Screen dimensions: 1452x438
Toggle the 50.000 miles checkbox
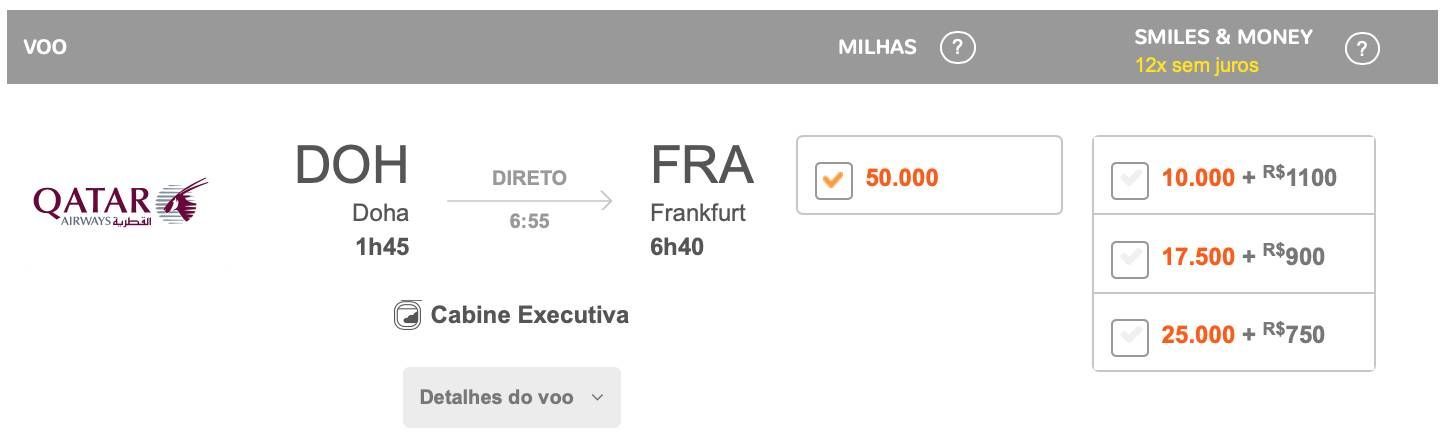click(x=833, y=180)
